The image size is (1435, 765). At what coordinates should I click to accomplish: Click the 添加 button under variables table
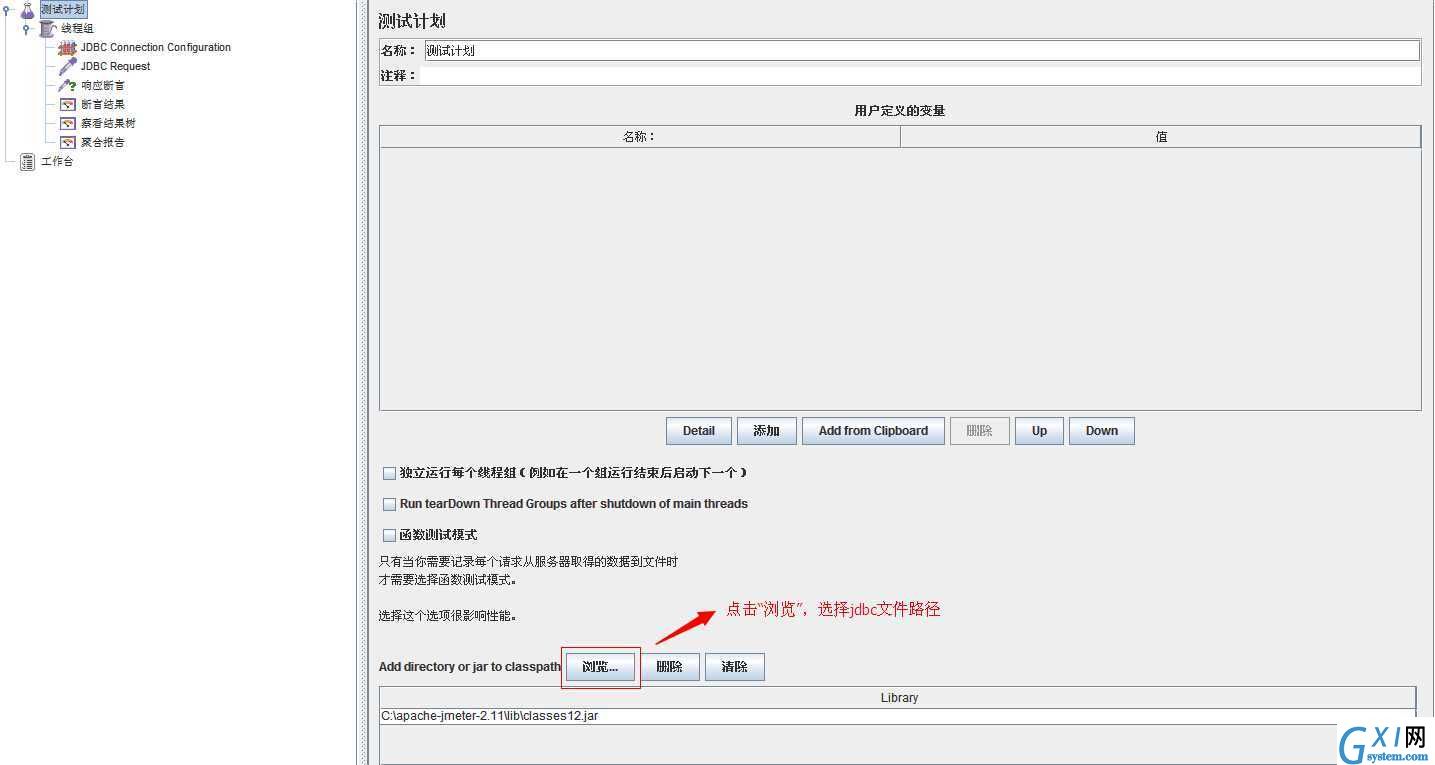point(766,431)
